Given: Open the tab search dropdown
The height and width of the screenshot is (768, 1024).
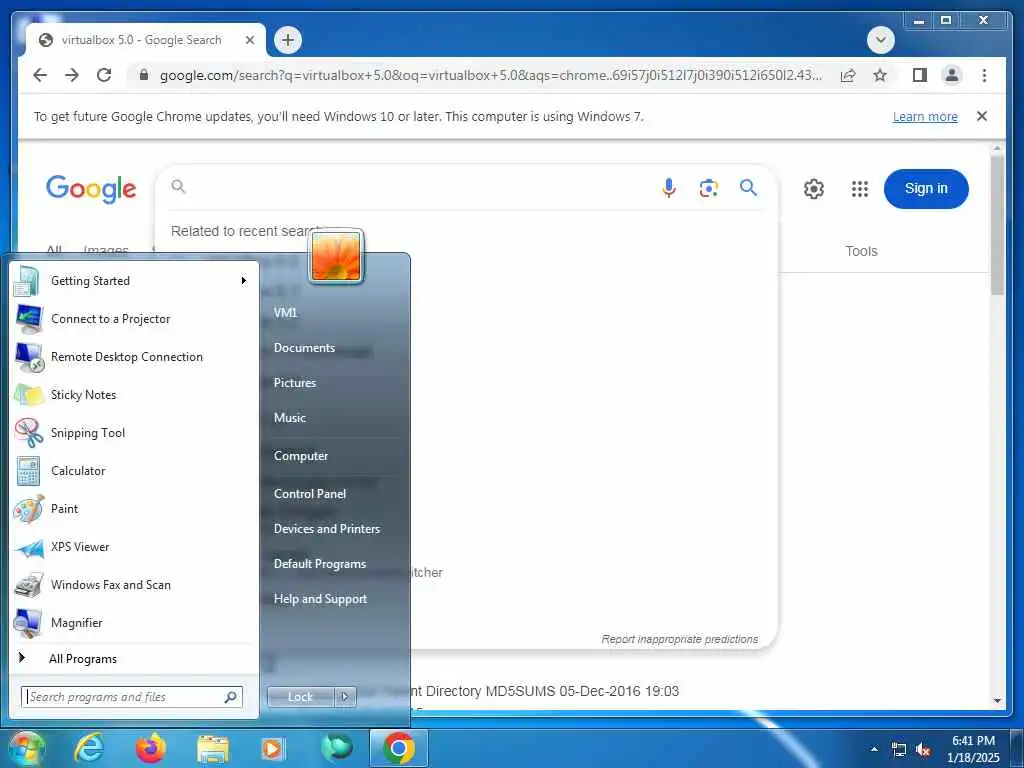Looking at the screenshot, I should tap(880, 40).
